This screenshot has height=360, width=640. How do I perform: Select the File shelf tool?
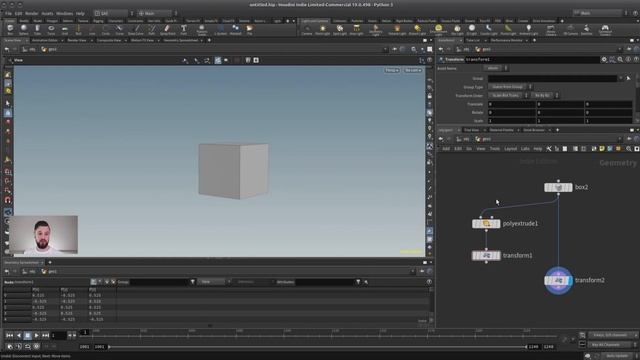(x=249, y=29)
